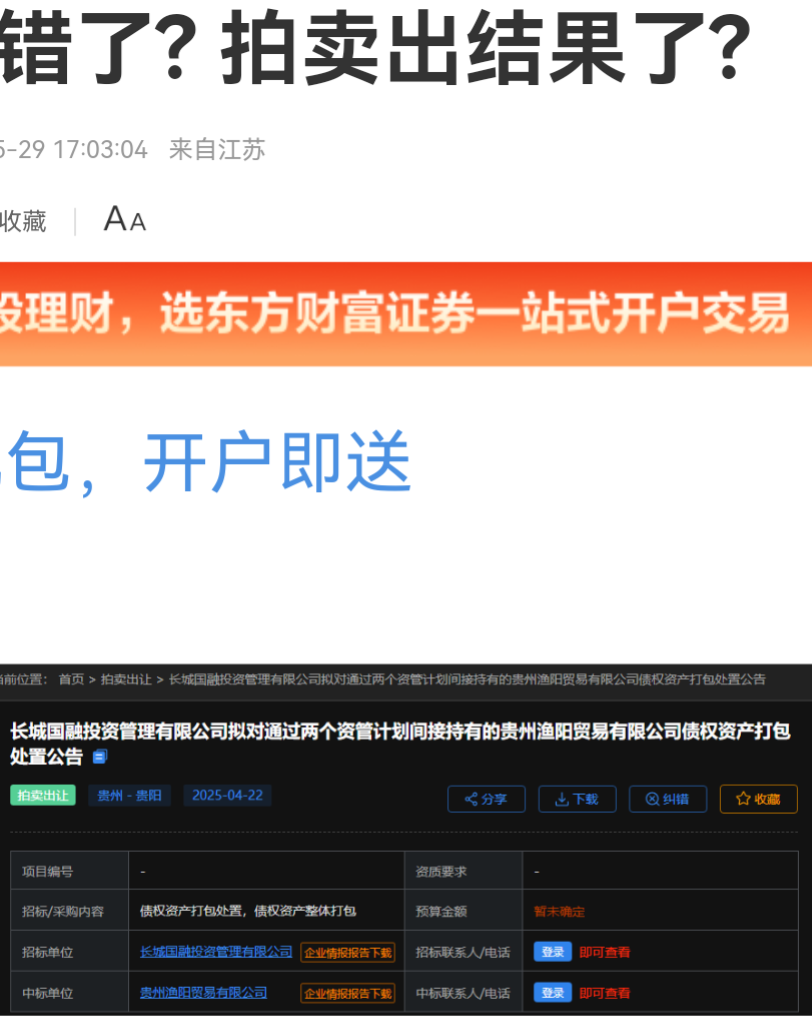Click the 项目编号 label cell

pos(69,871)
